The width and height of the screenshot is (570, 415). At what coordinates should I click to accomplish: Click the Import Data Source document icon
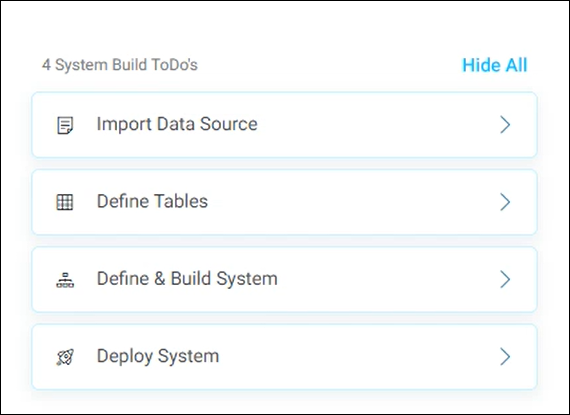pyautogui.click(x=65, y=125)
